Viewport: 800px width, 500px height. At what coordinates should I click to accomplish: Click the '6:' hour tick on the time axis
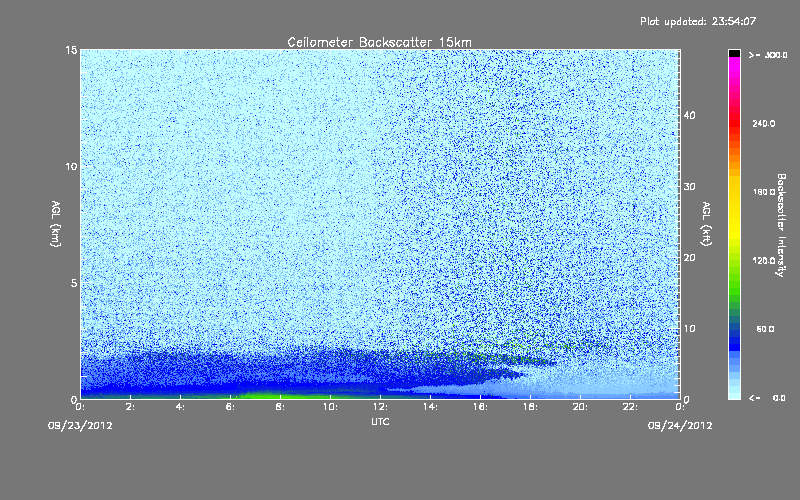[230, 407]
